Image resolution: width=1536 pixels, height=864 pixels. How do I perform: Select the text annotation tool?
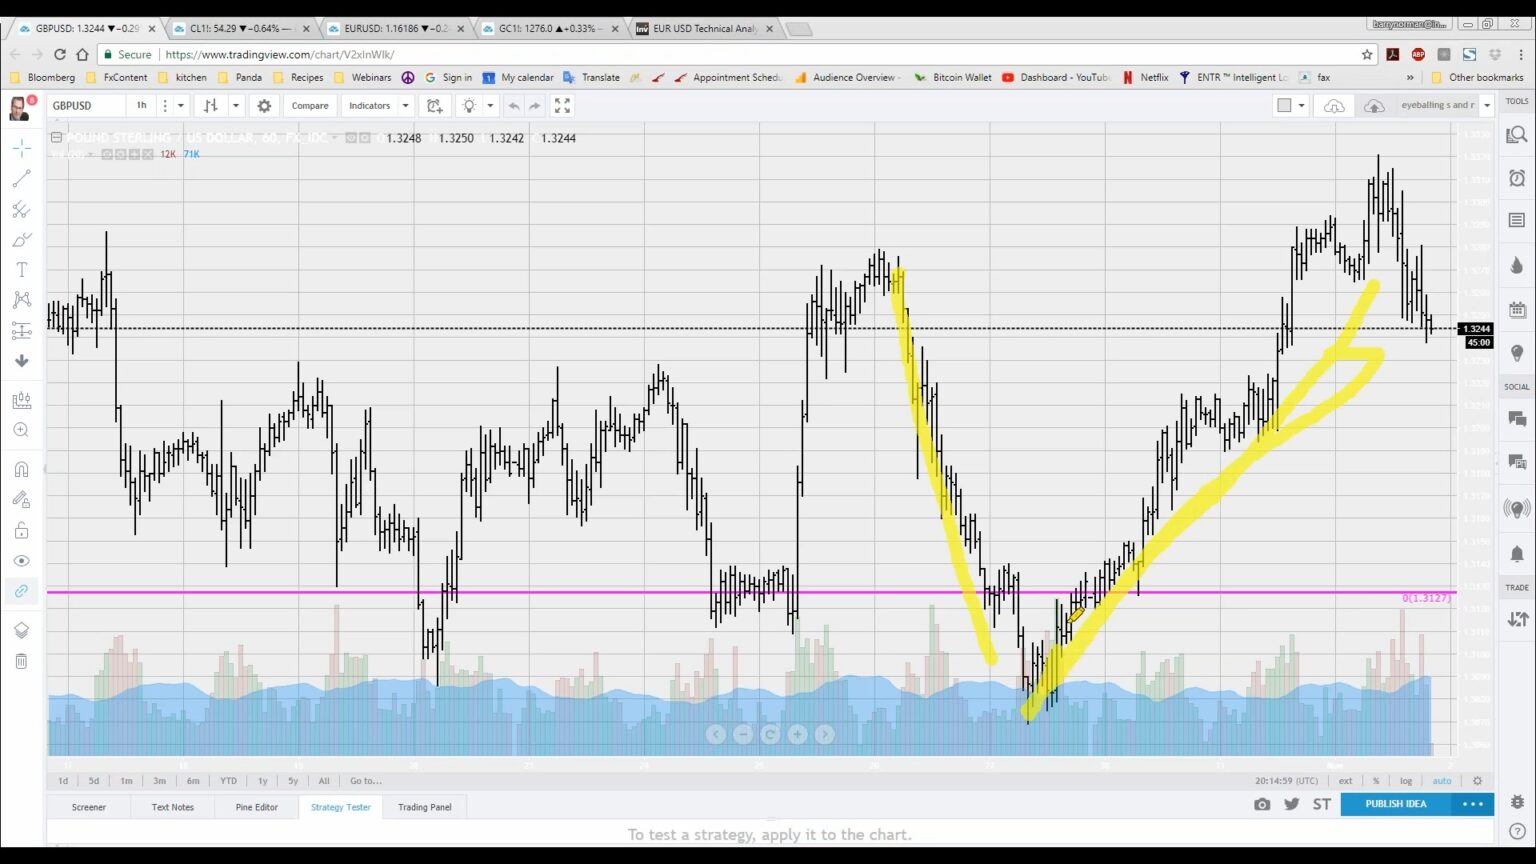tap(22, 268)
